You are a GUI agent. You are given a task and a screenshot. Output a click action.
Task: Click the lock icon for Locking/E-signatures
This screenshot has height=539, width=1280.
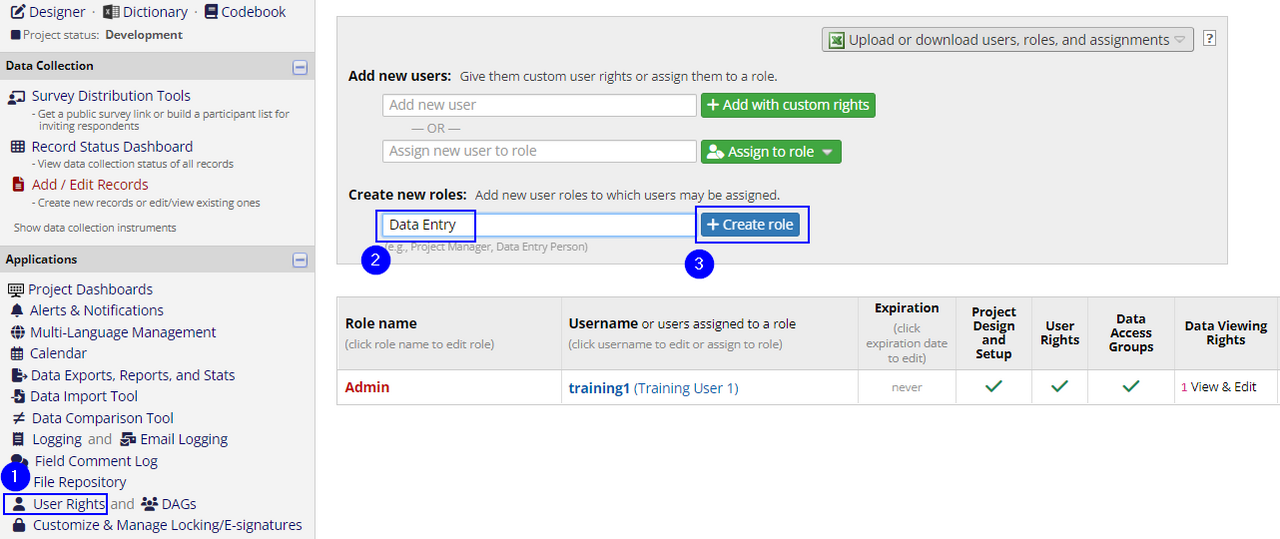pos(19,525)
